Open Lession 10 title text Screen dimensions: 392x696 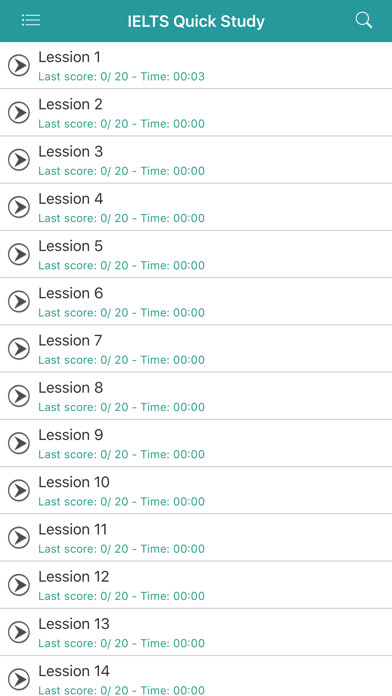click(74, 482)
